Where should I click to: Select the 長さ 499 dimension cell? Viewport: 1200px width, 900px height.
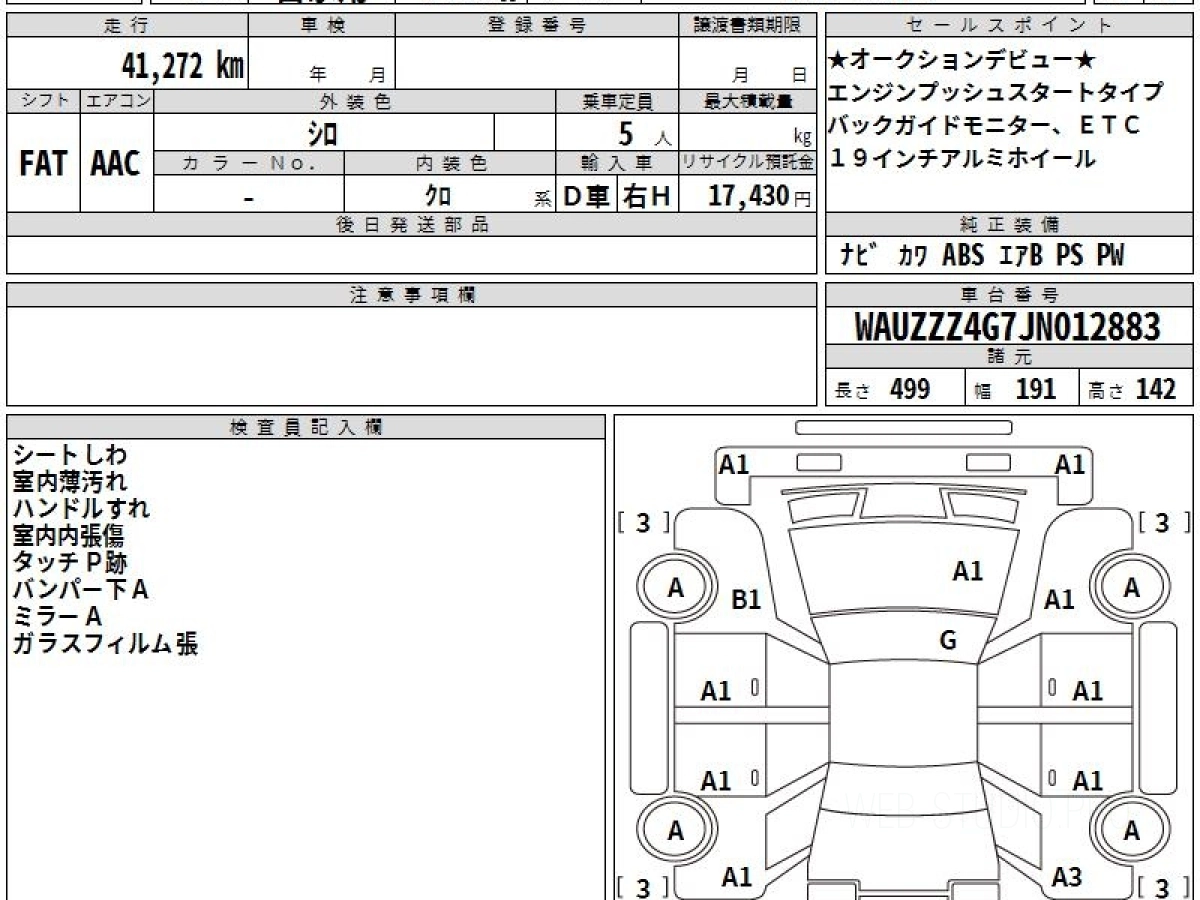click(895, 389)
